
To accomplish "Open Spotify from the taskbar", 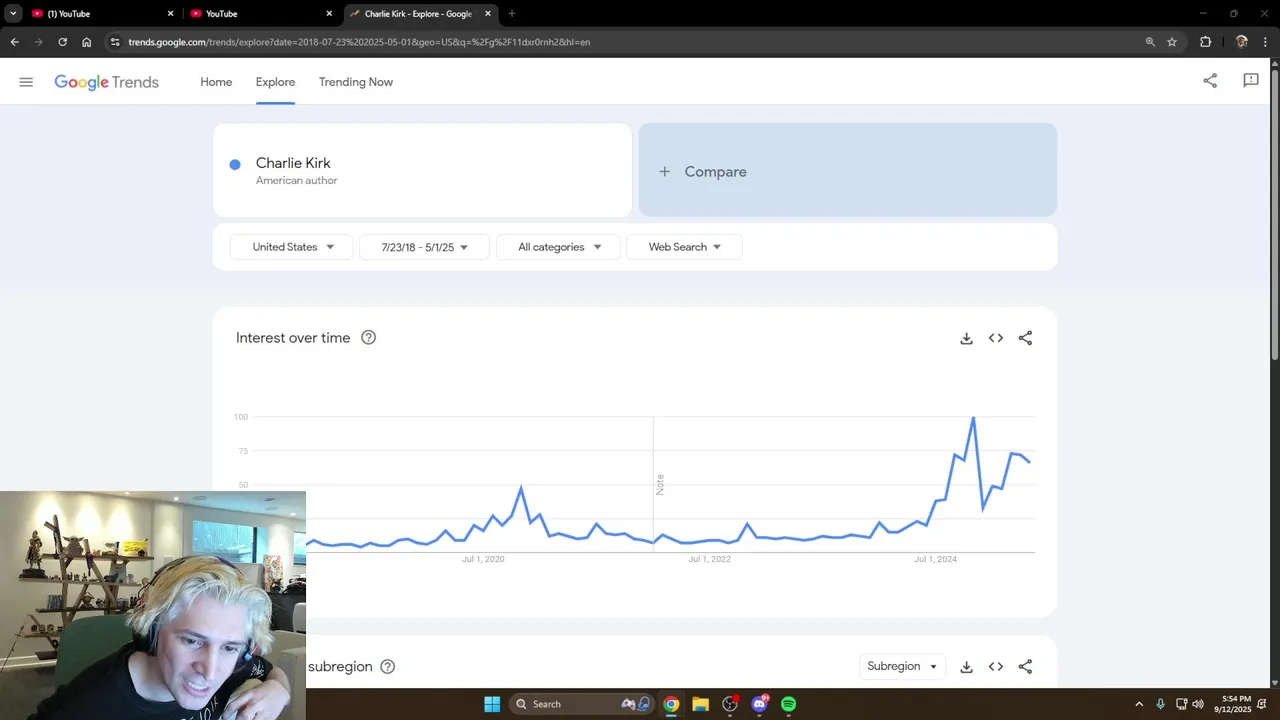I will tap(788, 704).
